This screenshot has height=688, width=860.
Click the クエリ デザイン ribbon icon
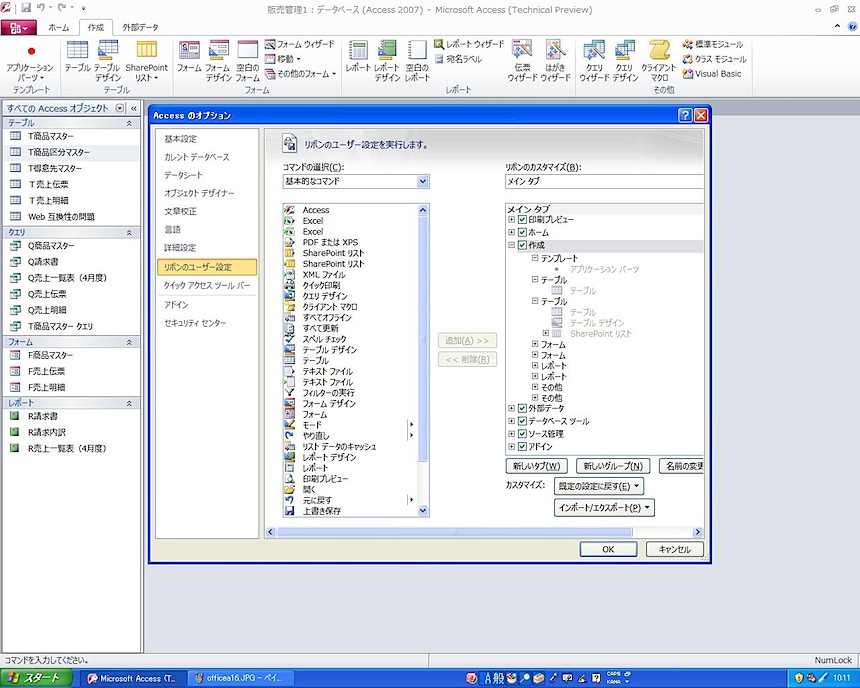point(625,61)
